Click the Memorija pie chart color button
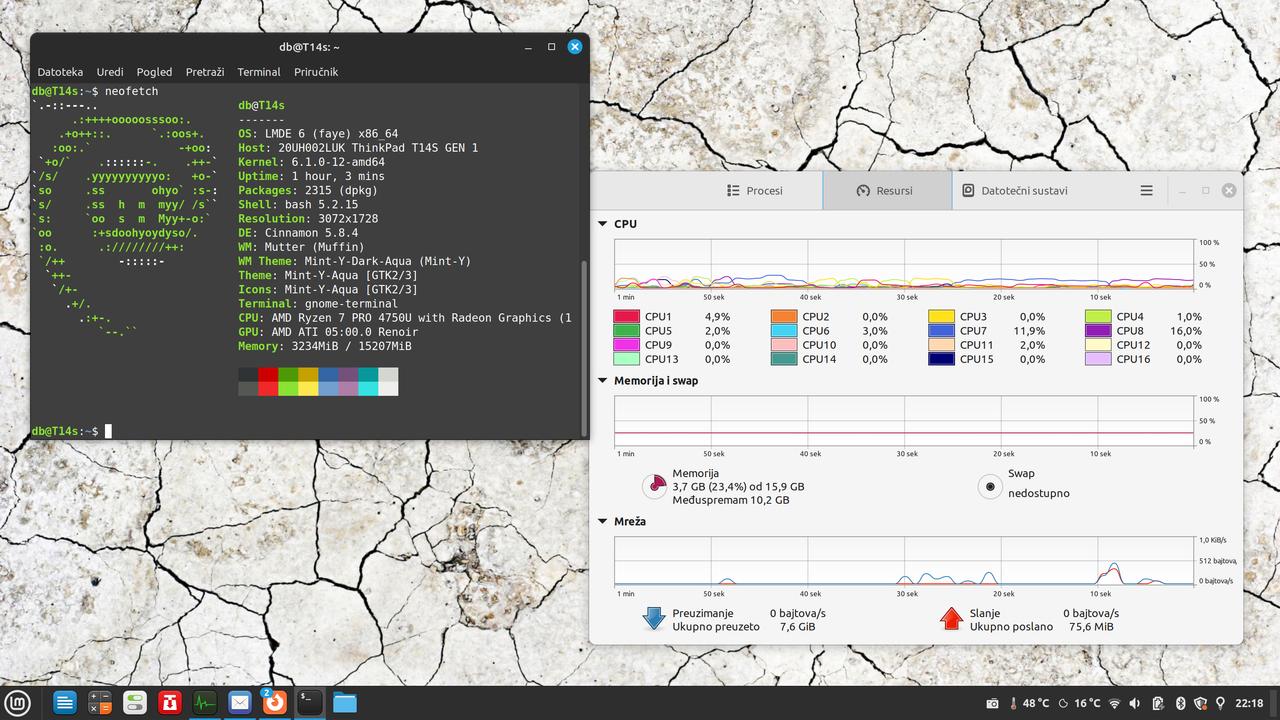 pos(654,486)
